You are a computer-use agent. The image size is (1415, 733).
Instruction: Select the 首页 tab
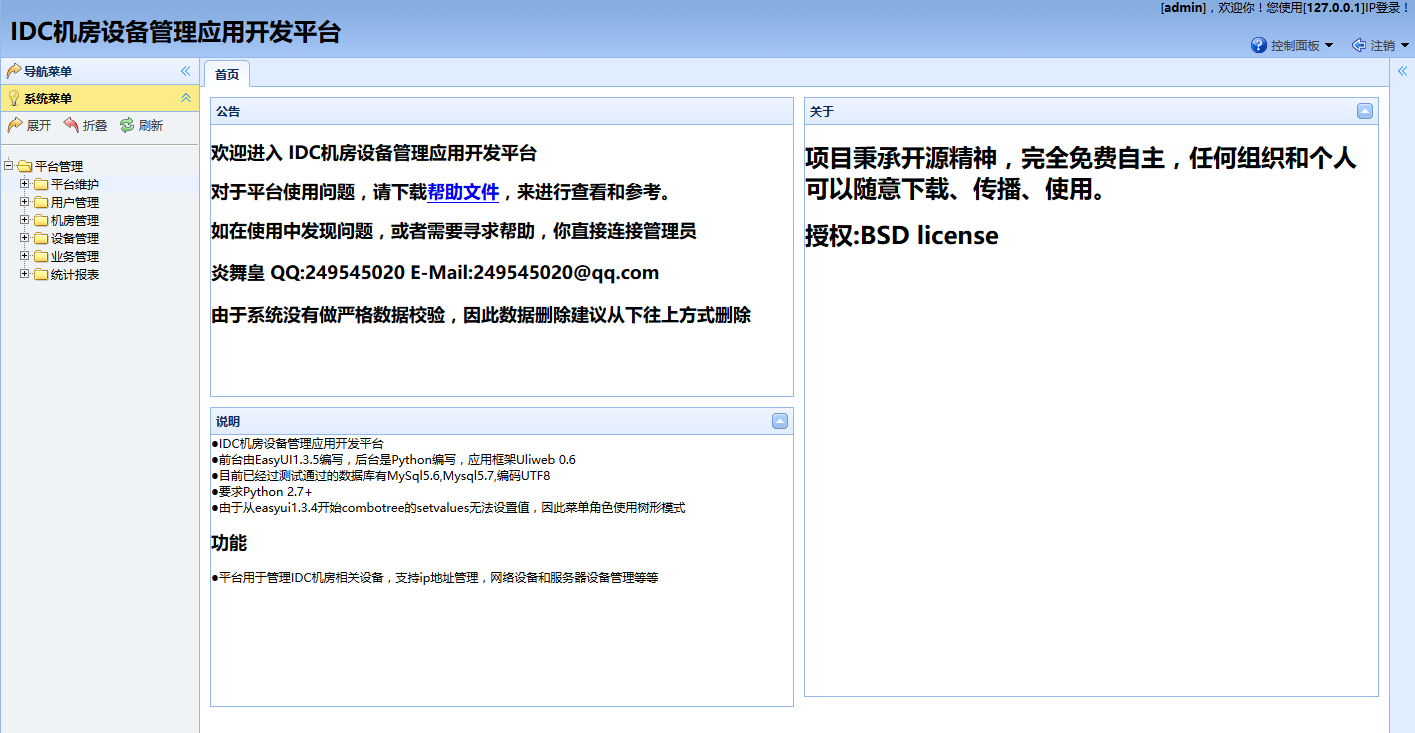[x=227, y=74]
